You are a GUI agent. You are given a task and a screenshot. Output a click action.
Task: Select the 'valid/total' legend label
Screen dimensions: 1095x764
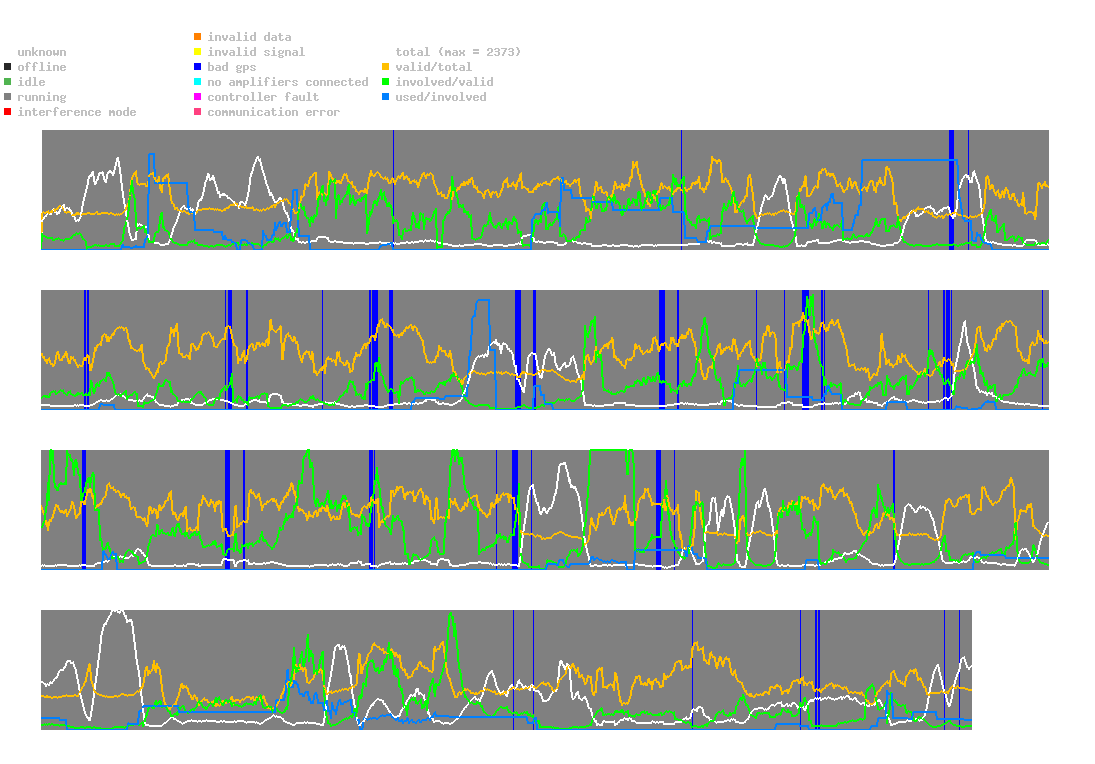pyautogui.click(x=434, y=67)
